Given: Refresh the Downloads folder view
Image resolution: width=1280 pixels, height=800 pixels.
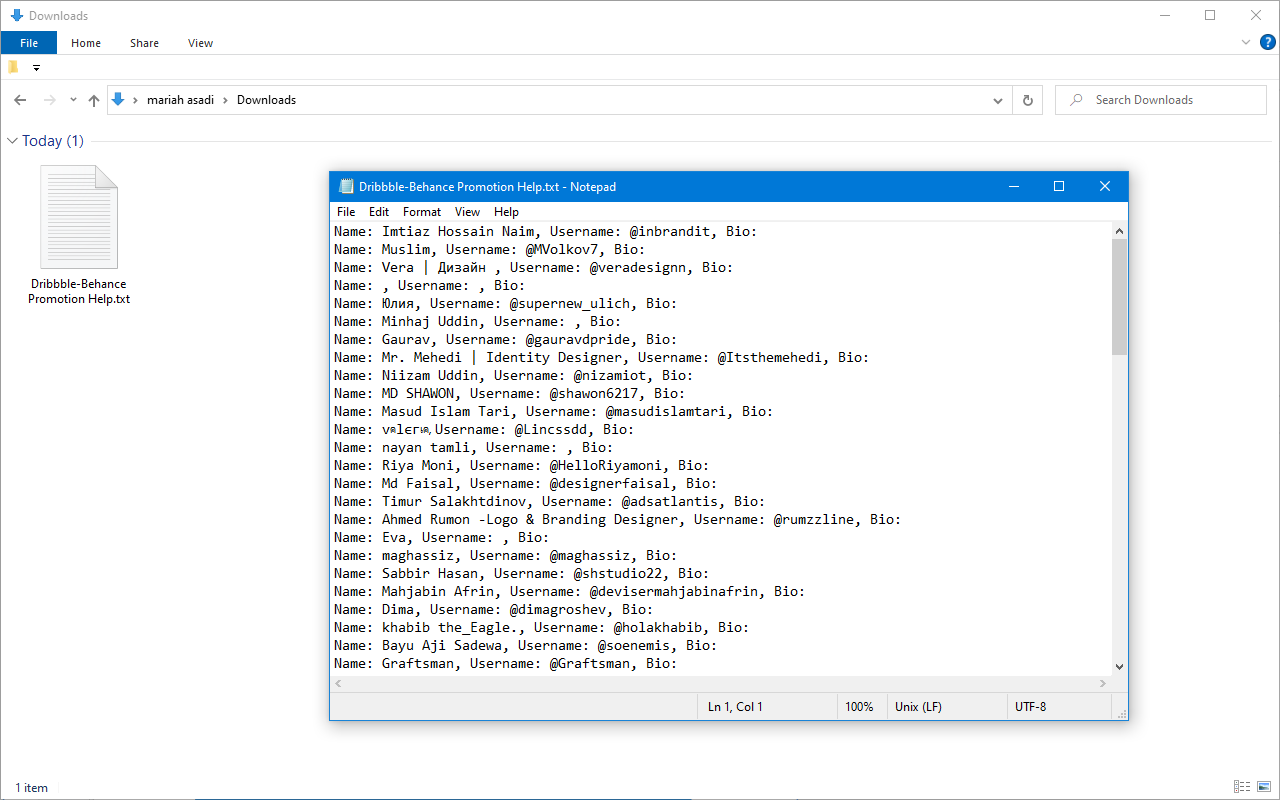Looking at the screenshot, I should coord(1027,100).
